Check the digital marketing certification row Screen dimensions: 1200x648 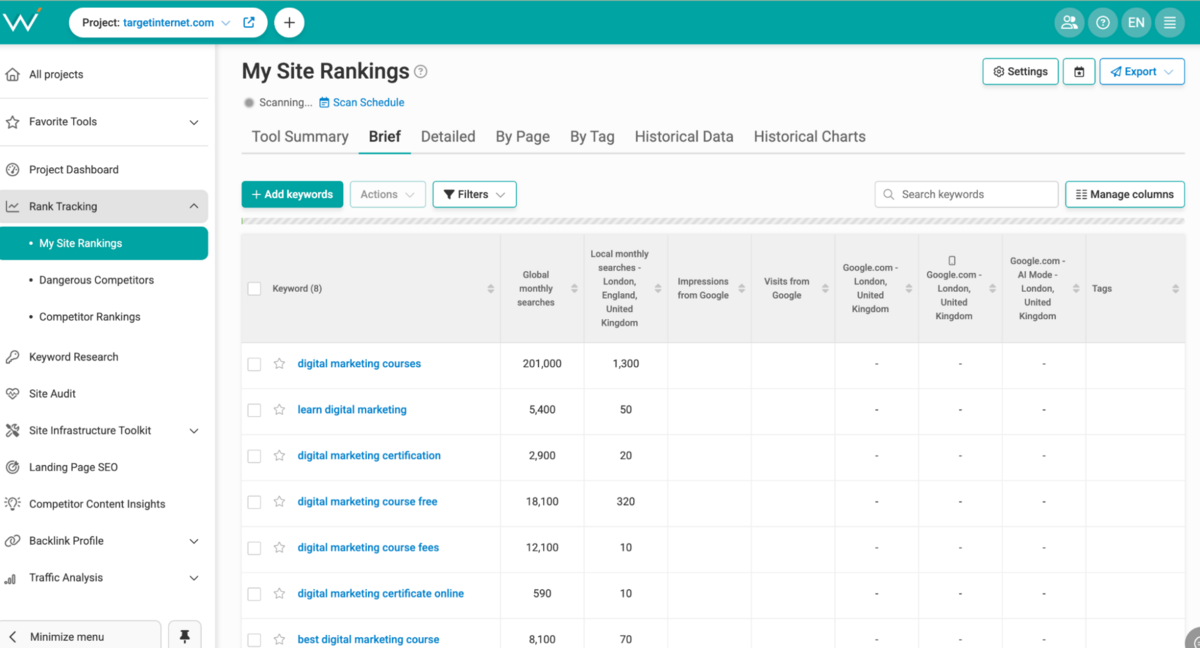254,456
